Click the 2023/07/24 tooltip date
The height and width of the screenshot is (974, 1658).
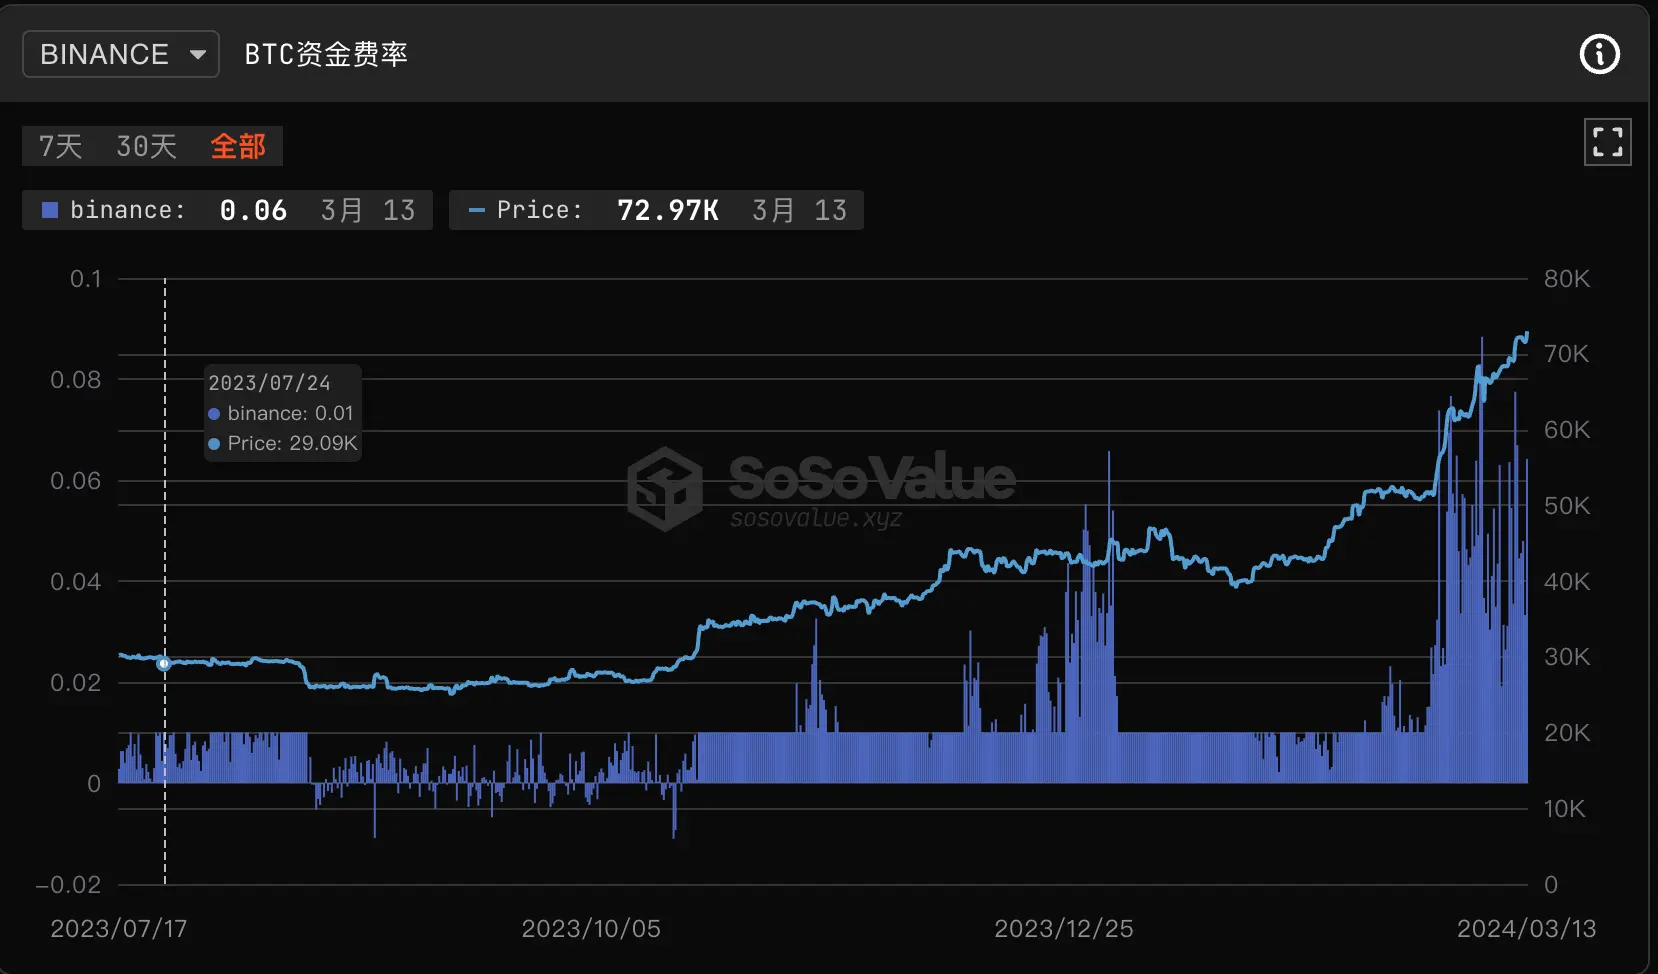pos(269,383)
